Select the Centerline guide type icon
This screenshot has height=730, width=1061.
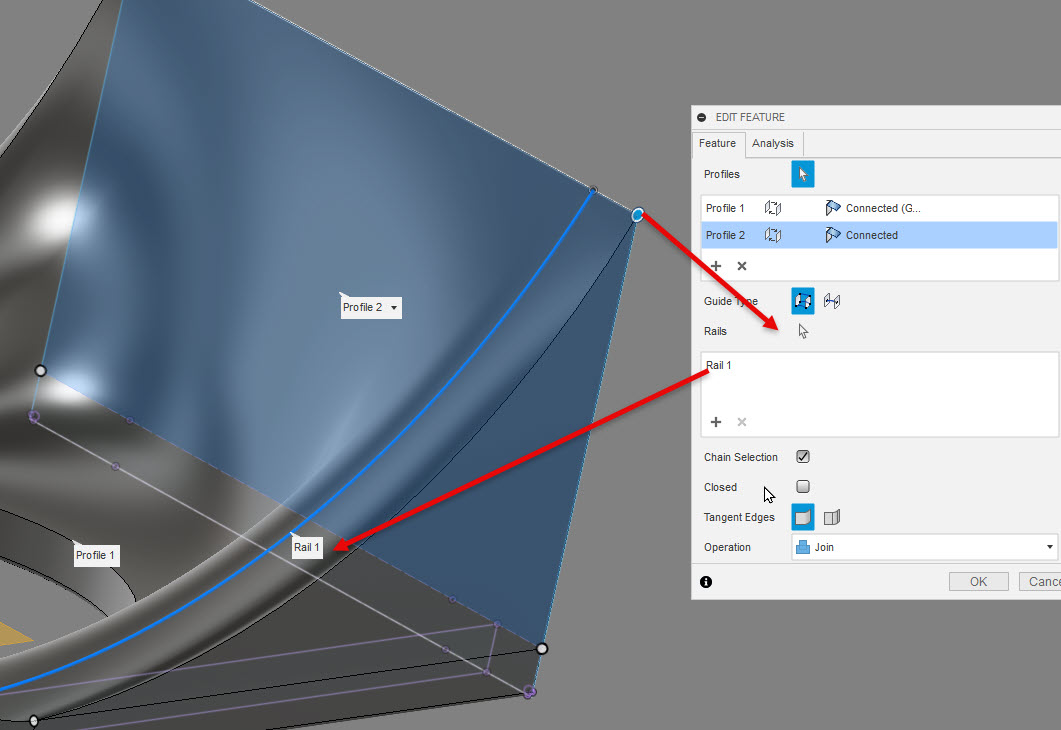tap(831, 300)
